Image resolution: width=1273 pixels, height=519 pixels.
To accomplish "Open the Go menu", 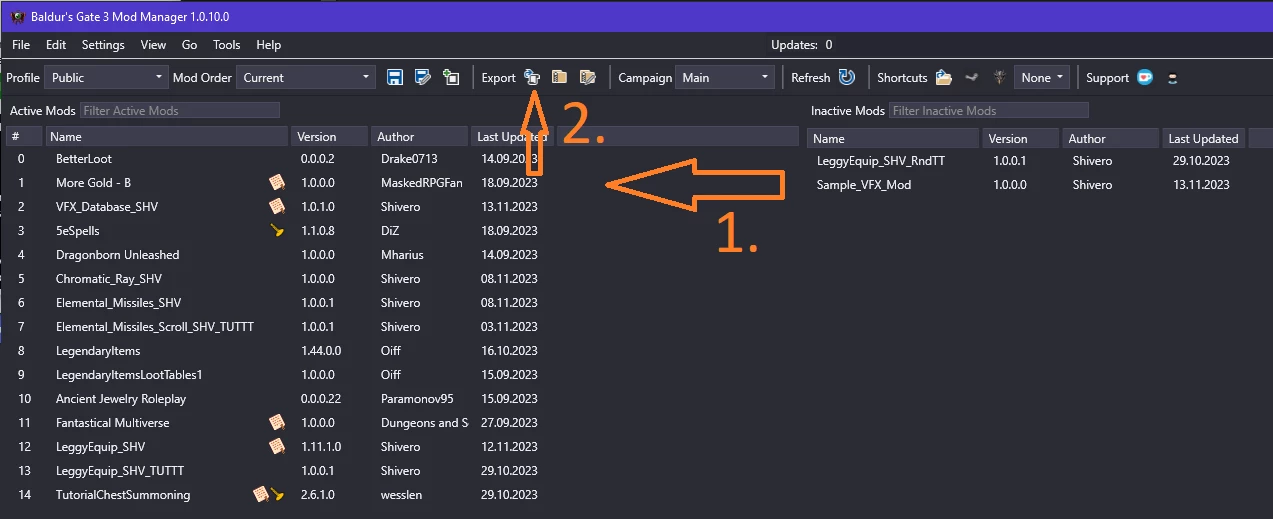I will point(190,45).
